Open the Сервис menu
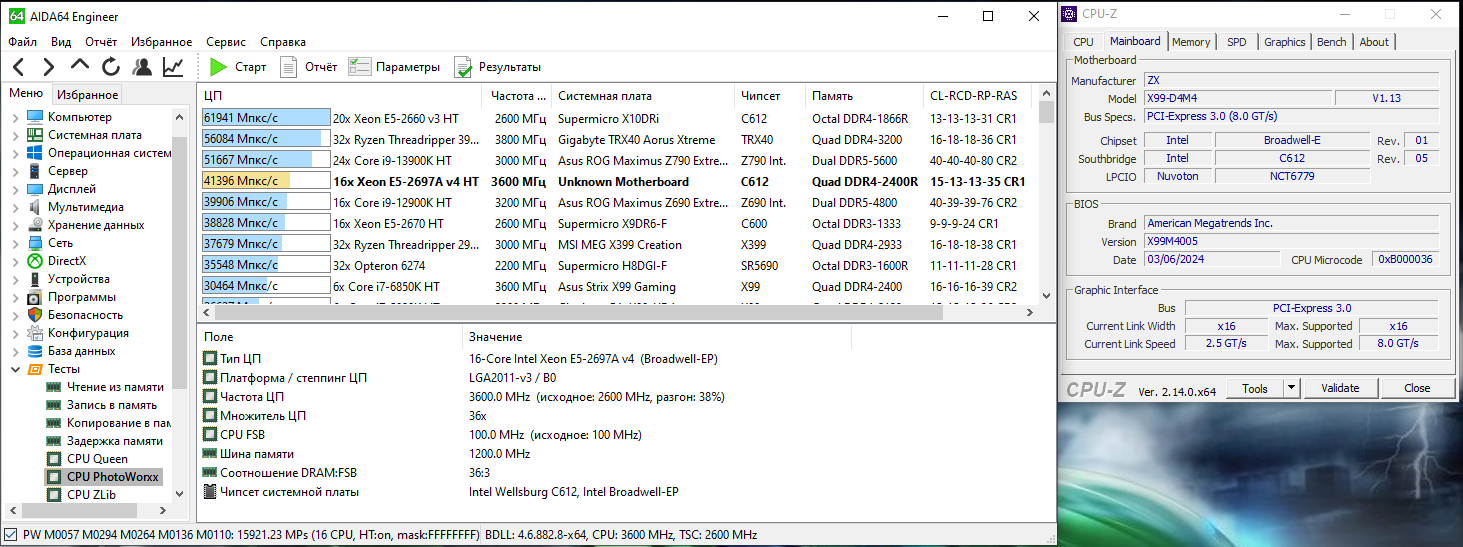The width and height of the screenshot is (1463, 547). point(226,42)
